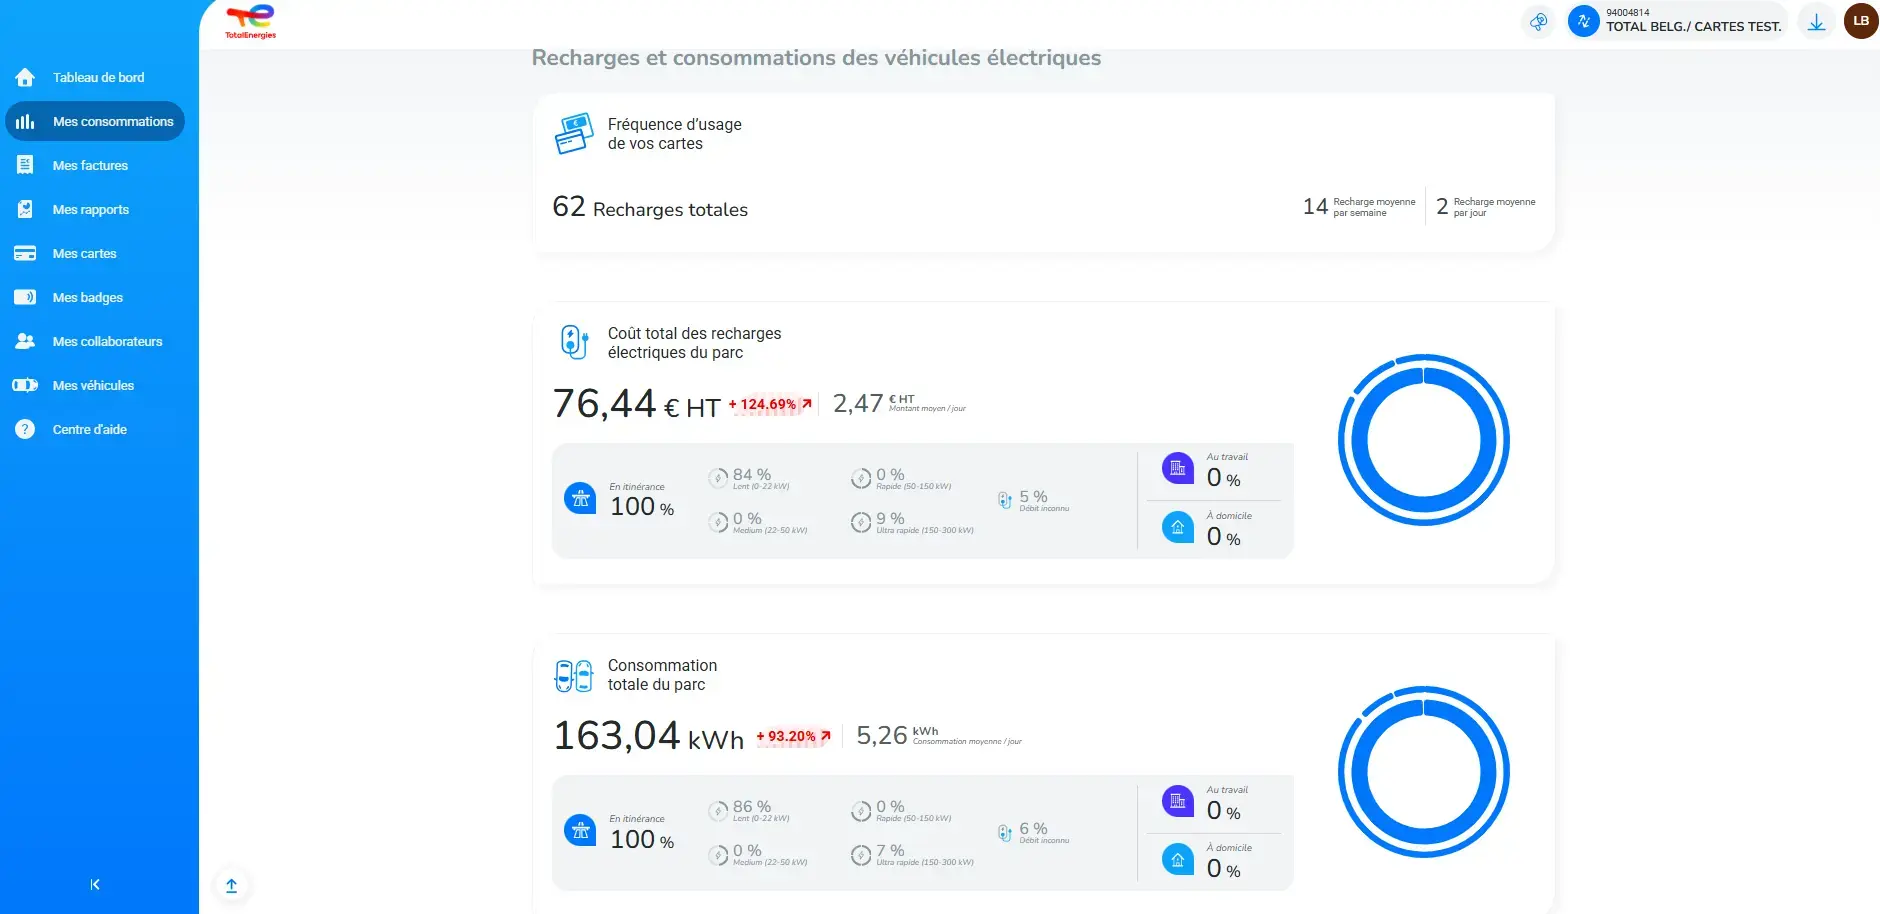Select the Mes badges badge icon
This screenshot has height=914, width=1880.
tap(24, 296)
